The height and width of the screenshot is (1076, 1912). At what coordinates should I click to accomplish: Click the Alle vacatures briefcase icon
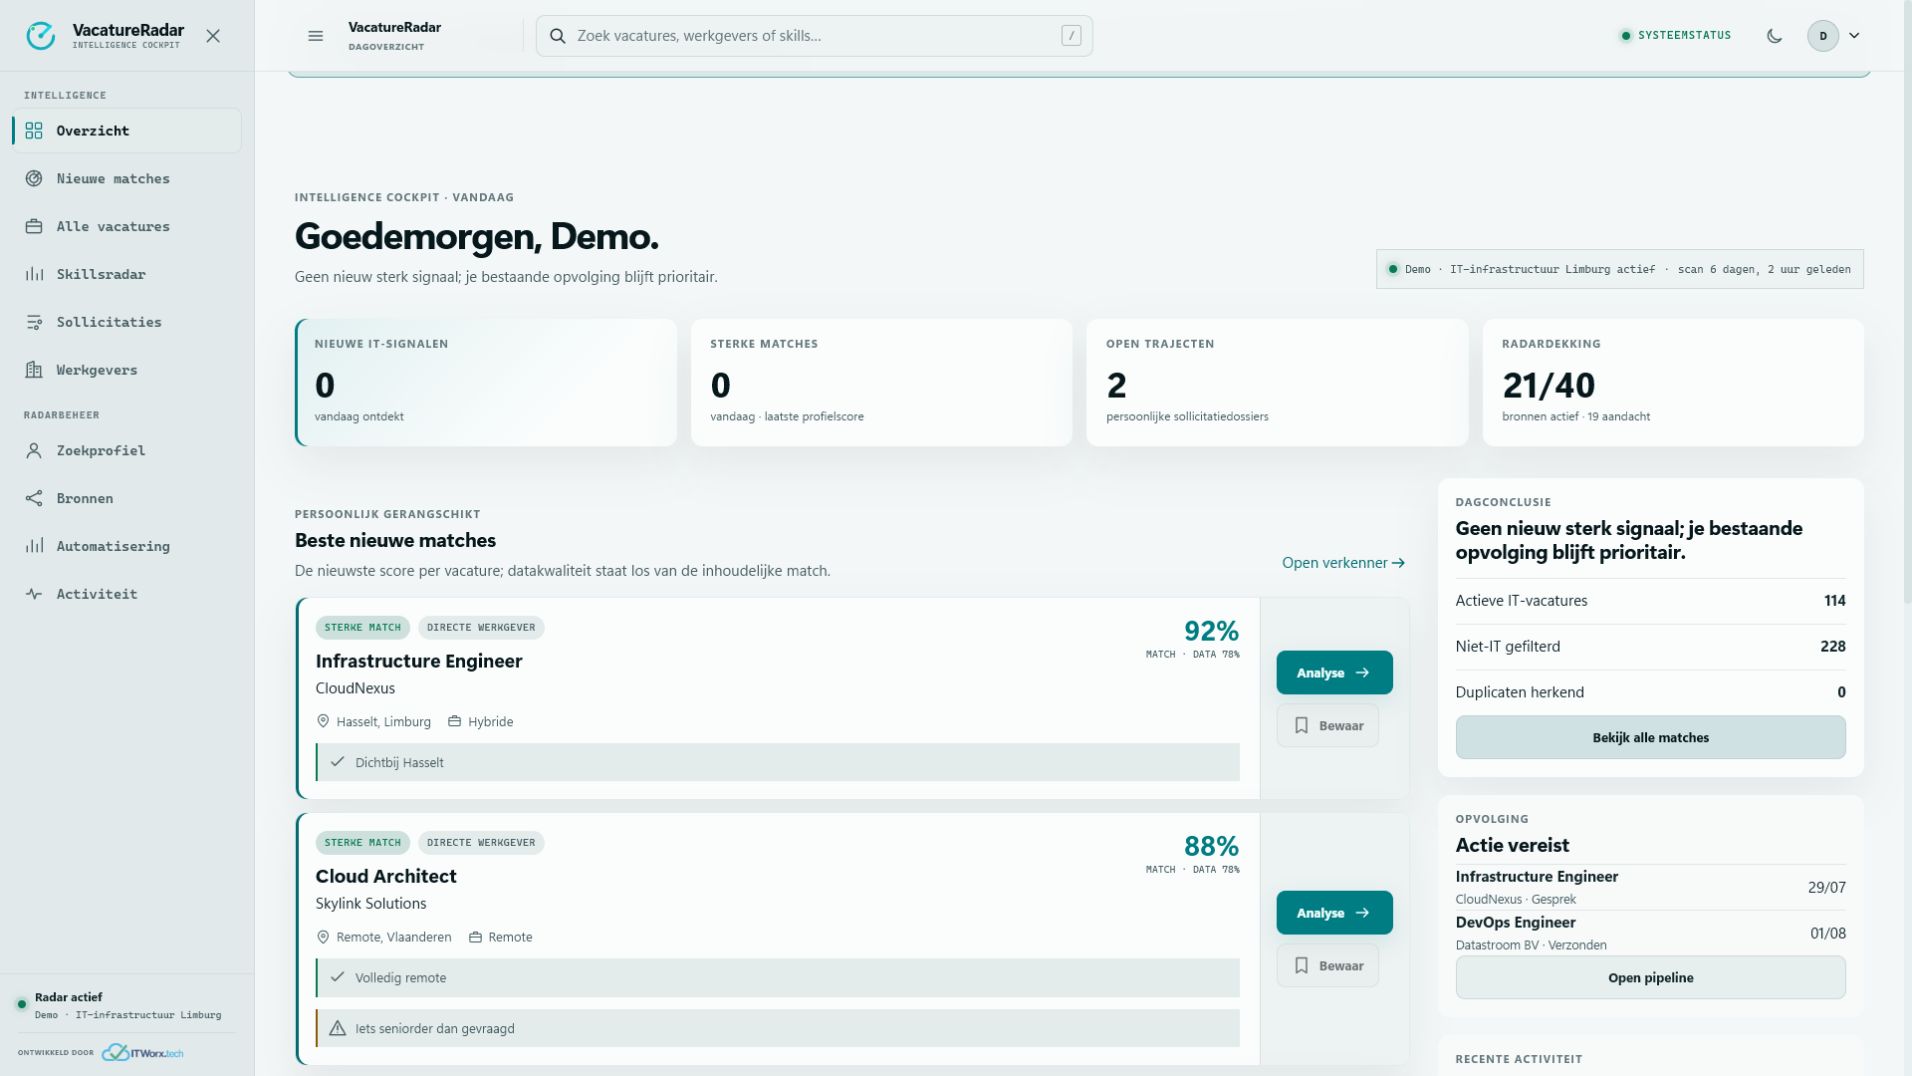[x=34, y=227]
